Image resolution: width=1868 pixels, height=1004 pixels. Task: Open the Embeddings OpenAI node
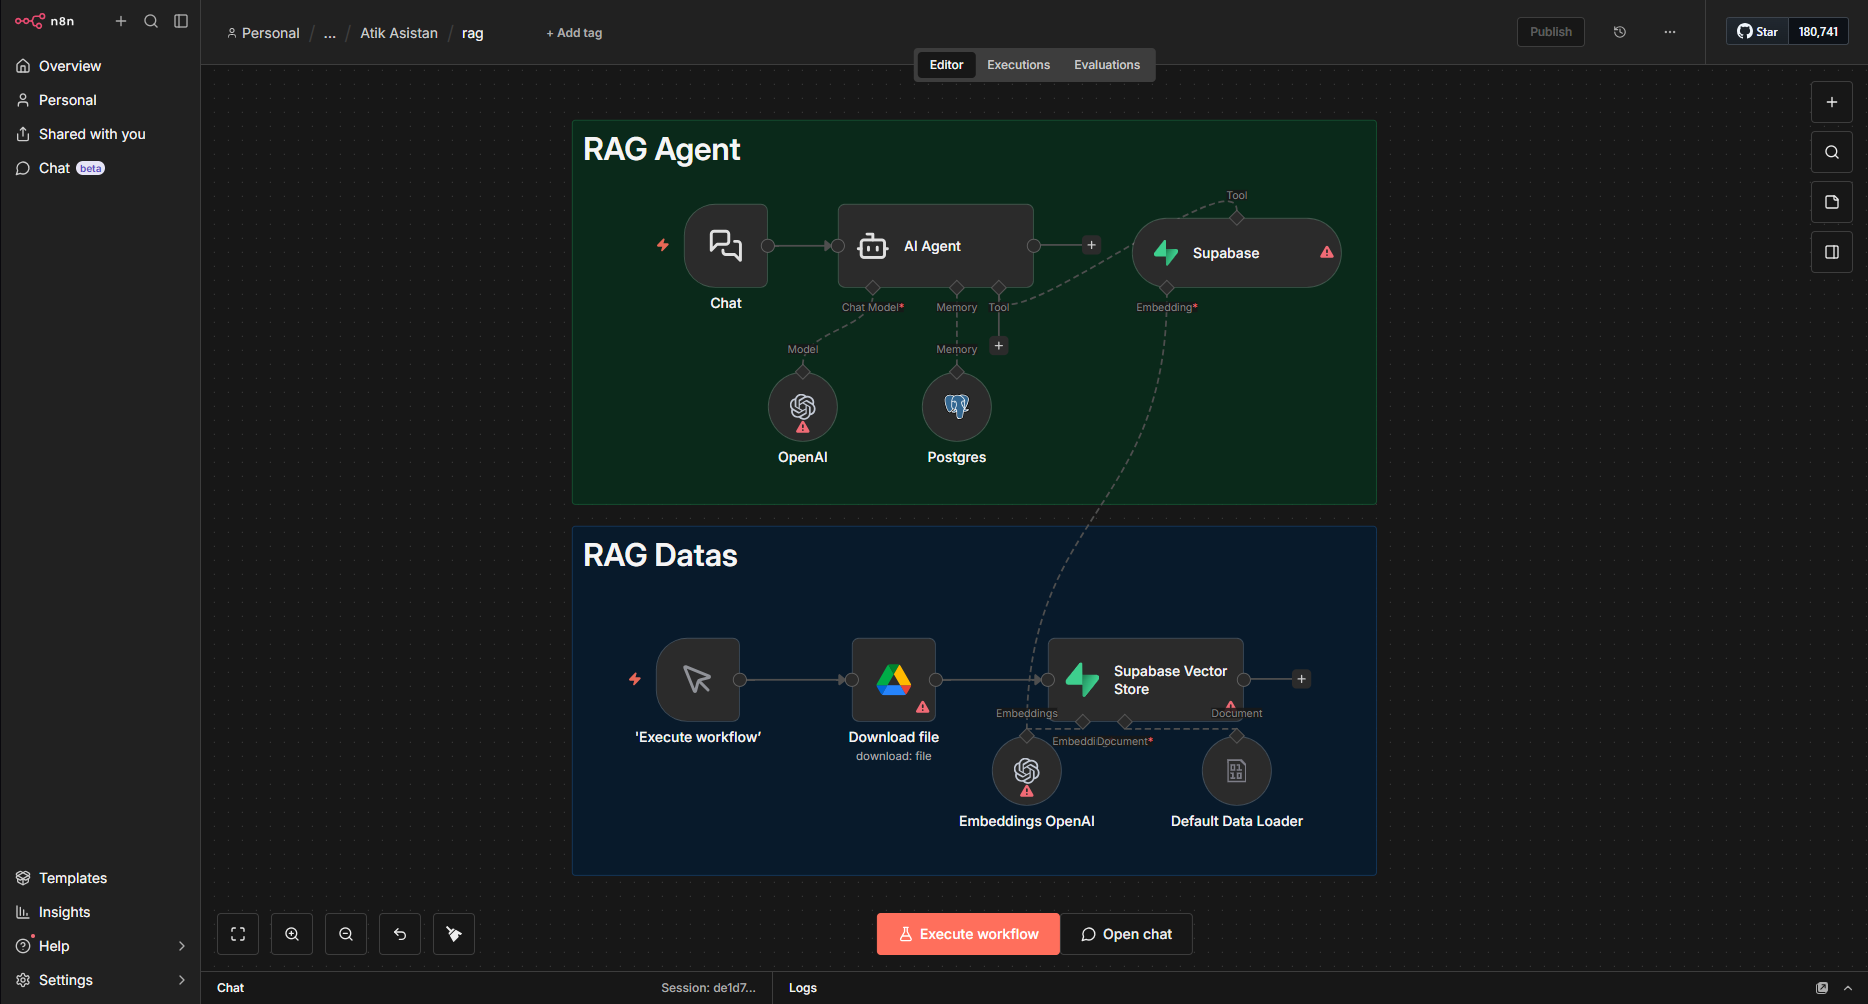[1026, 770]
